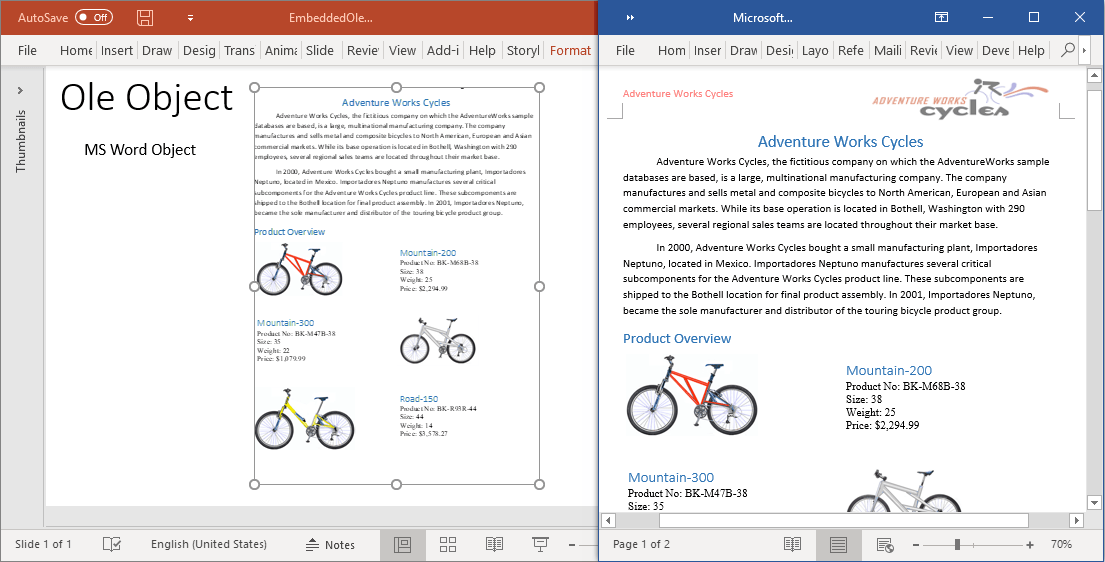Click the Save icon in PowerPoint title bar
1105x562 pixels.
tap(145, 18)
